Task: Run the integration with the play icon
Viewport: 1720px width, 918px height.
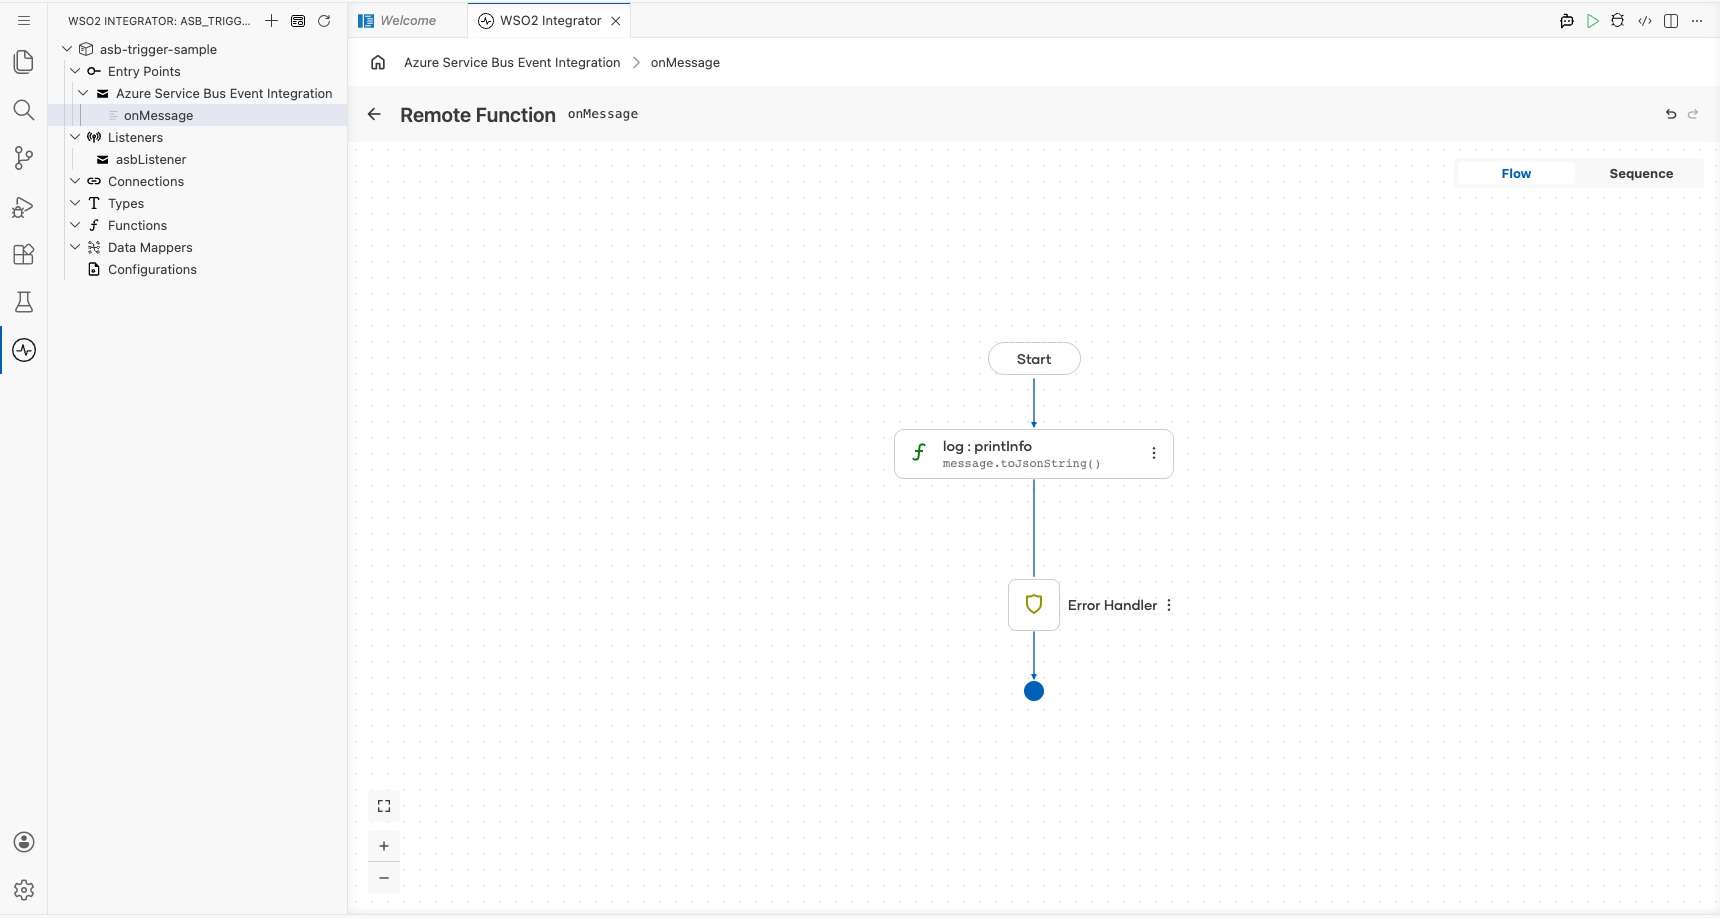Action: [x=1593, y=20]
